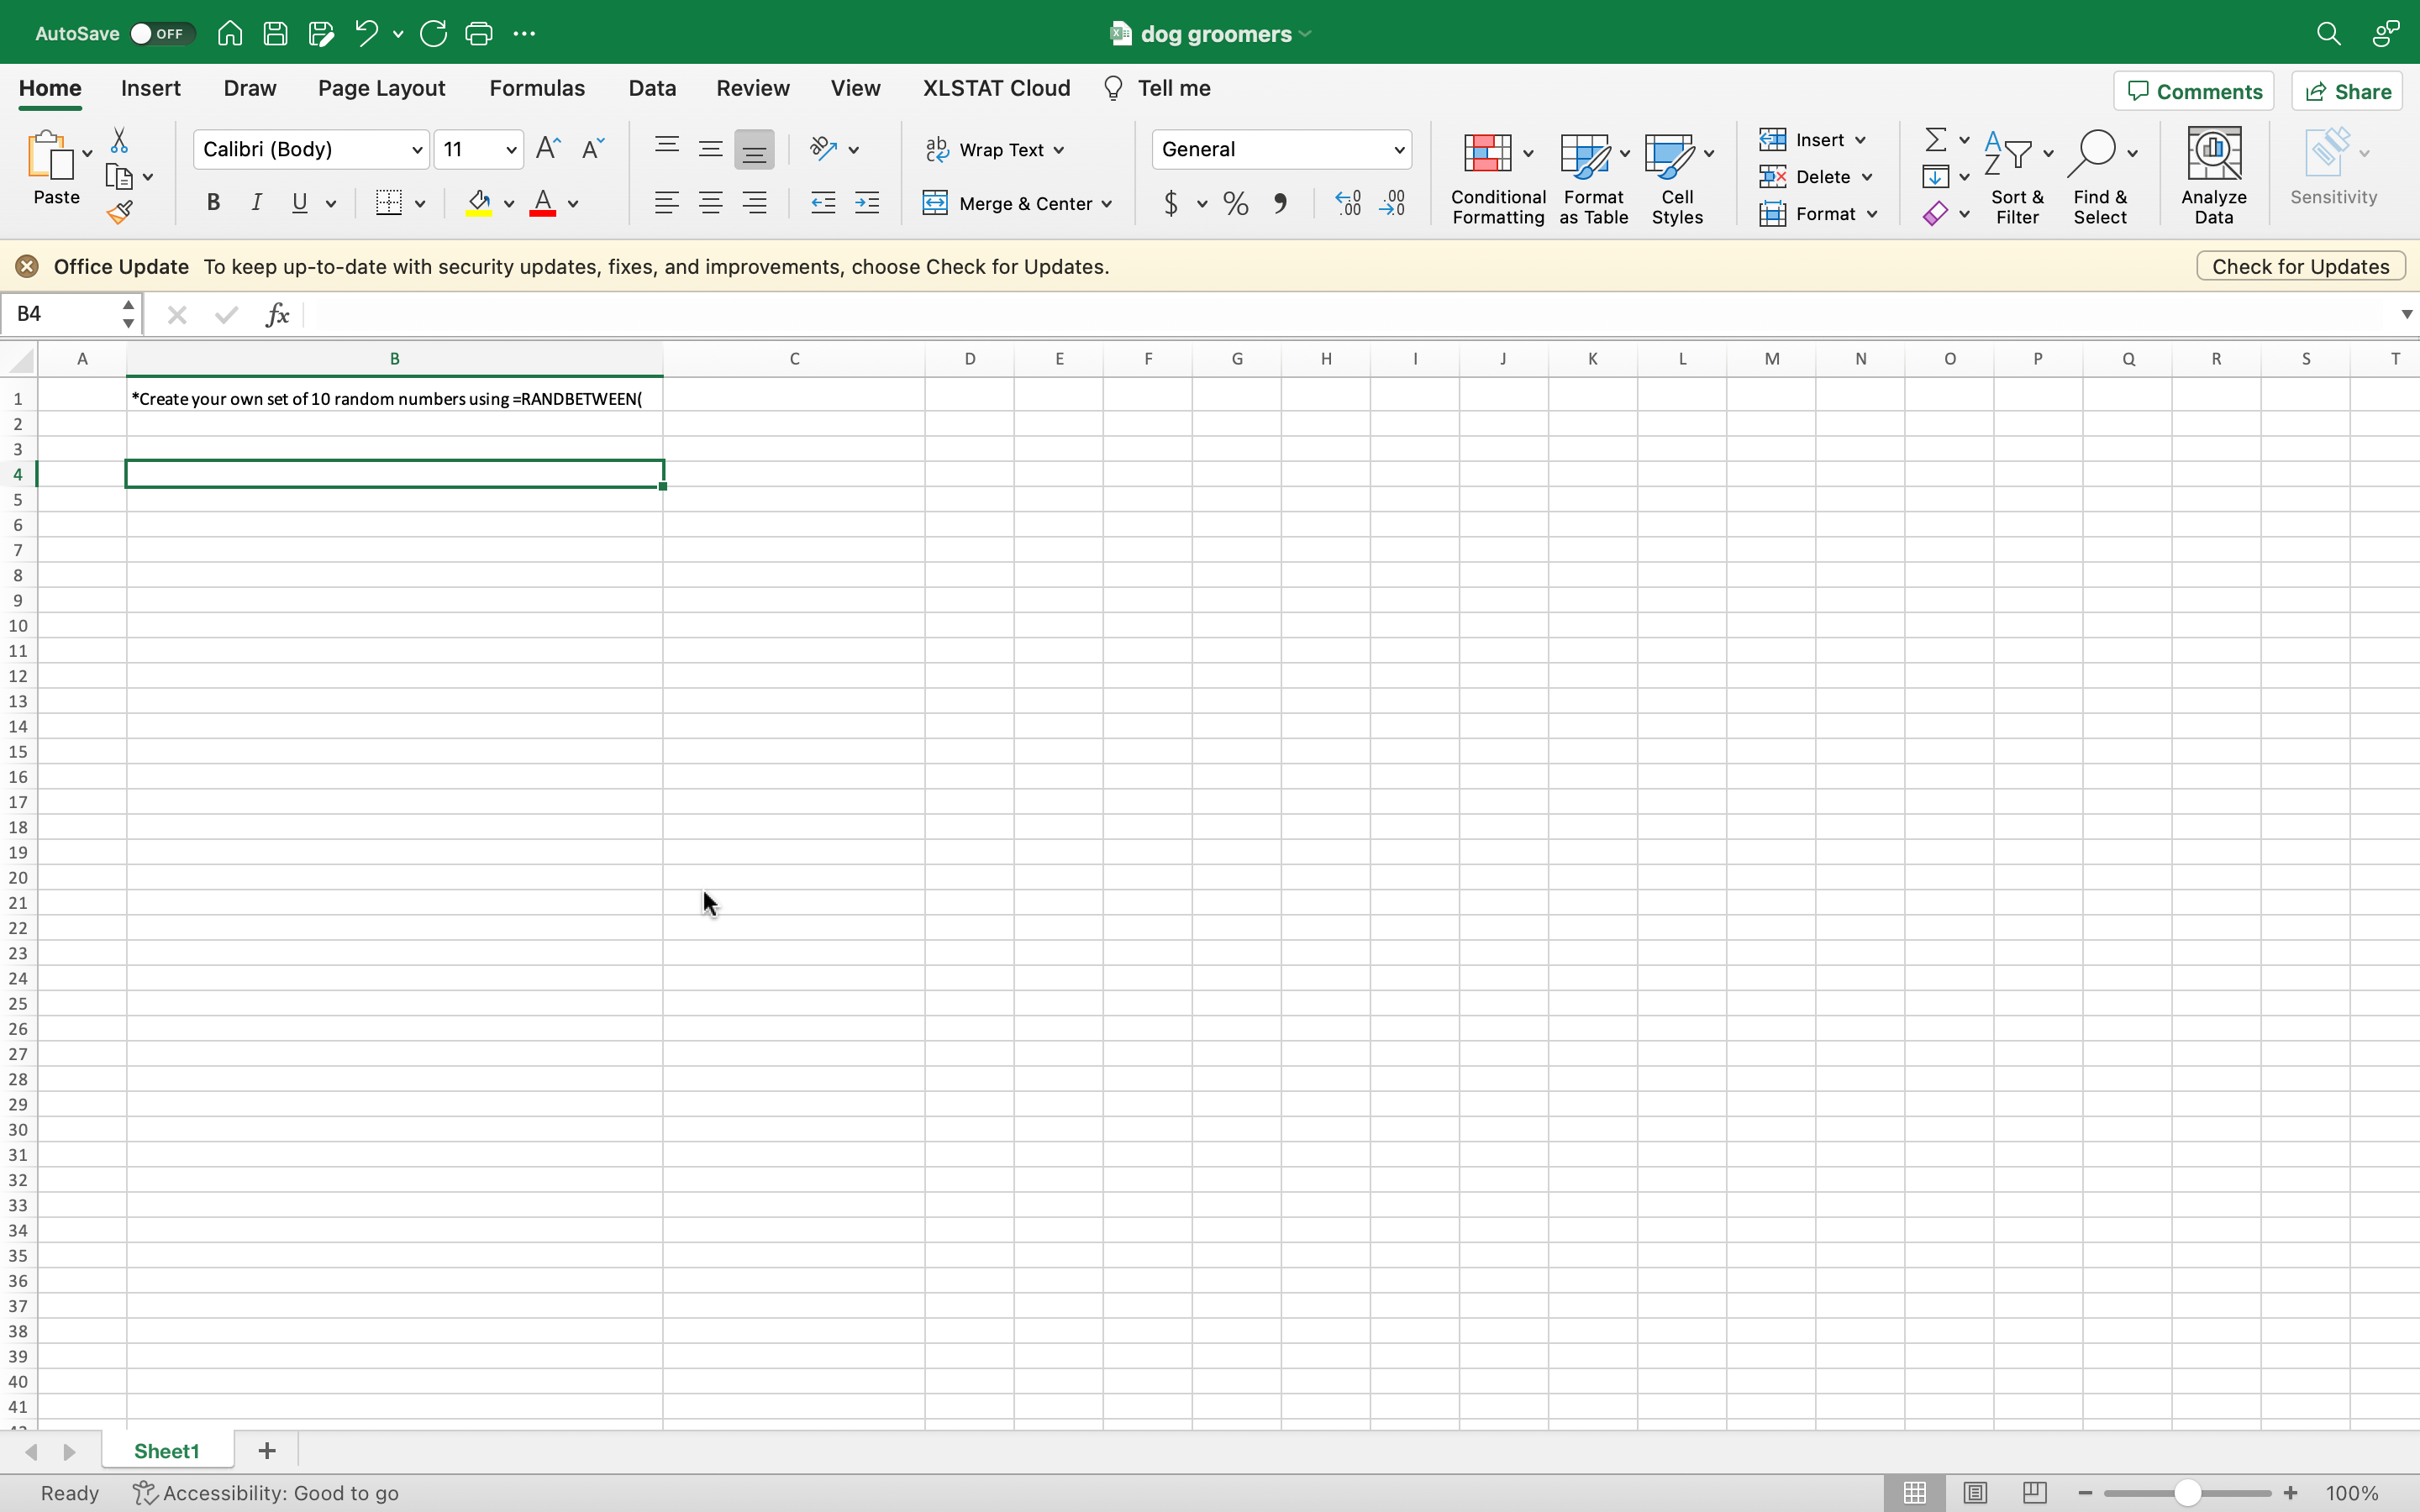Screen dimensions: 2420x1512
Task: Dismiss the Office Update banner
Action: 27,266
